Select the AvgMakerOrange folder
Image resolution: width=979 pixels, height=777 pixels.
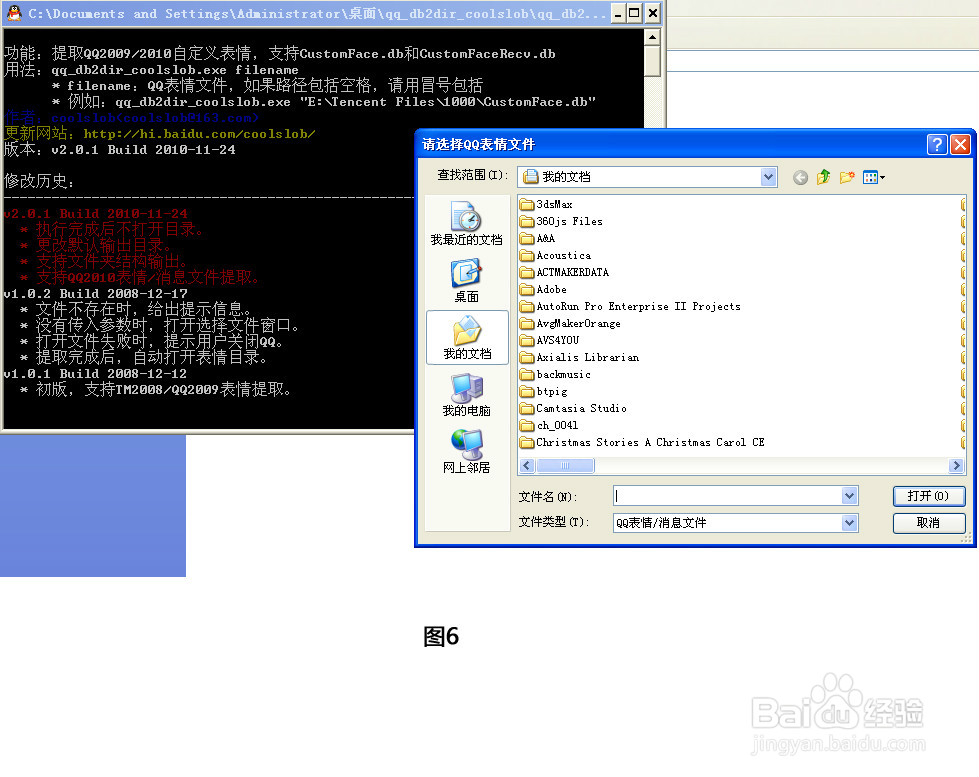[x=571, y=324]
